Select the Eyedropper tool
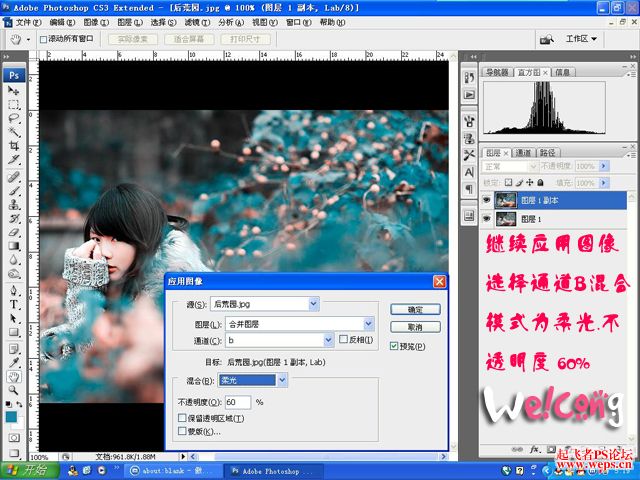640x480 pixels. pos(14,362)
